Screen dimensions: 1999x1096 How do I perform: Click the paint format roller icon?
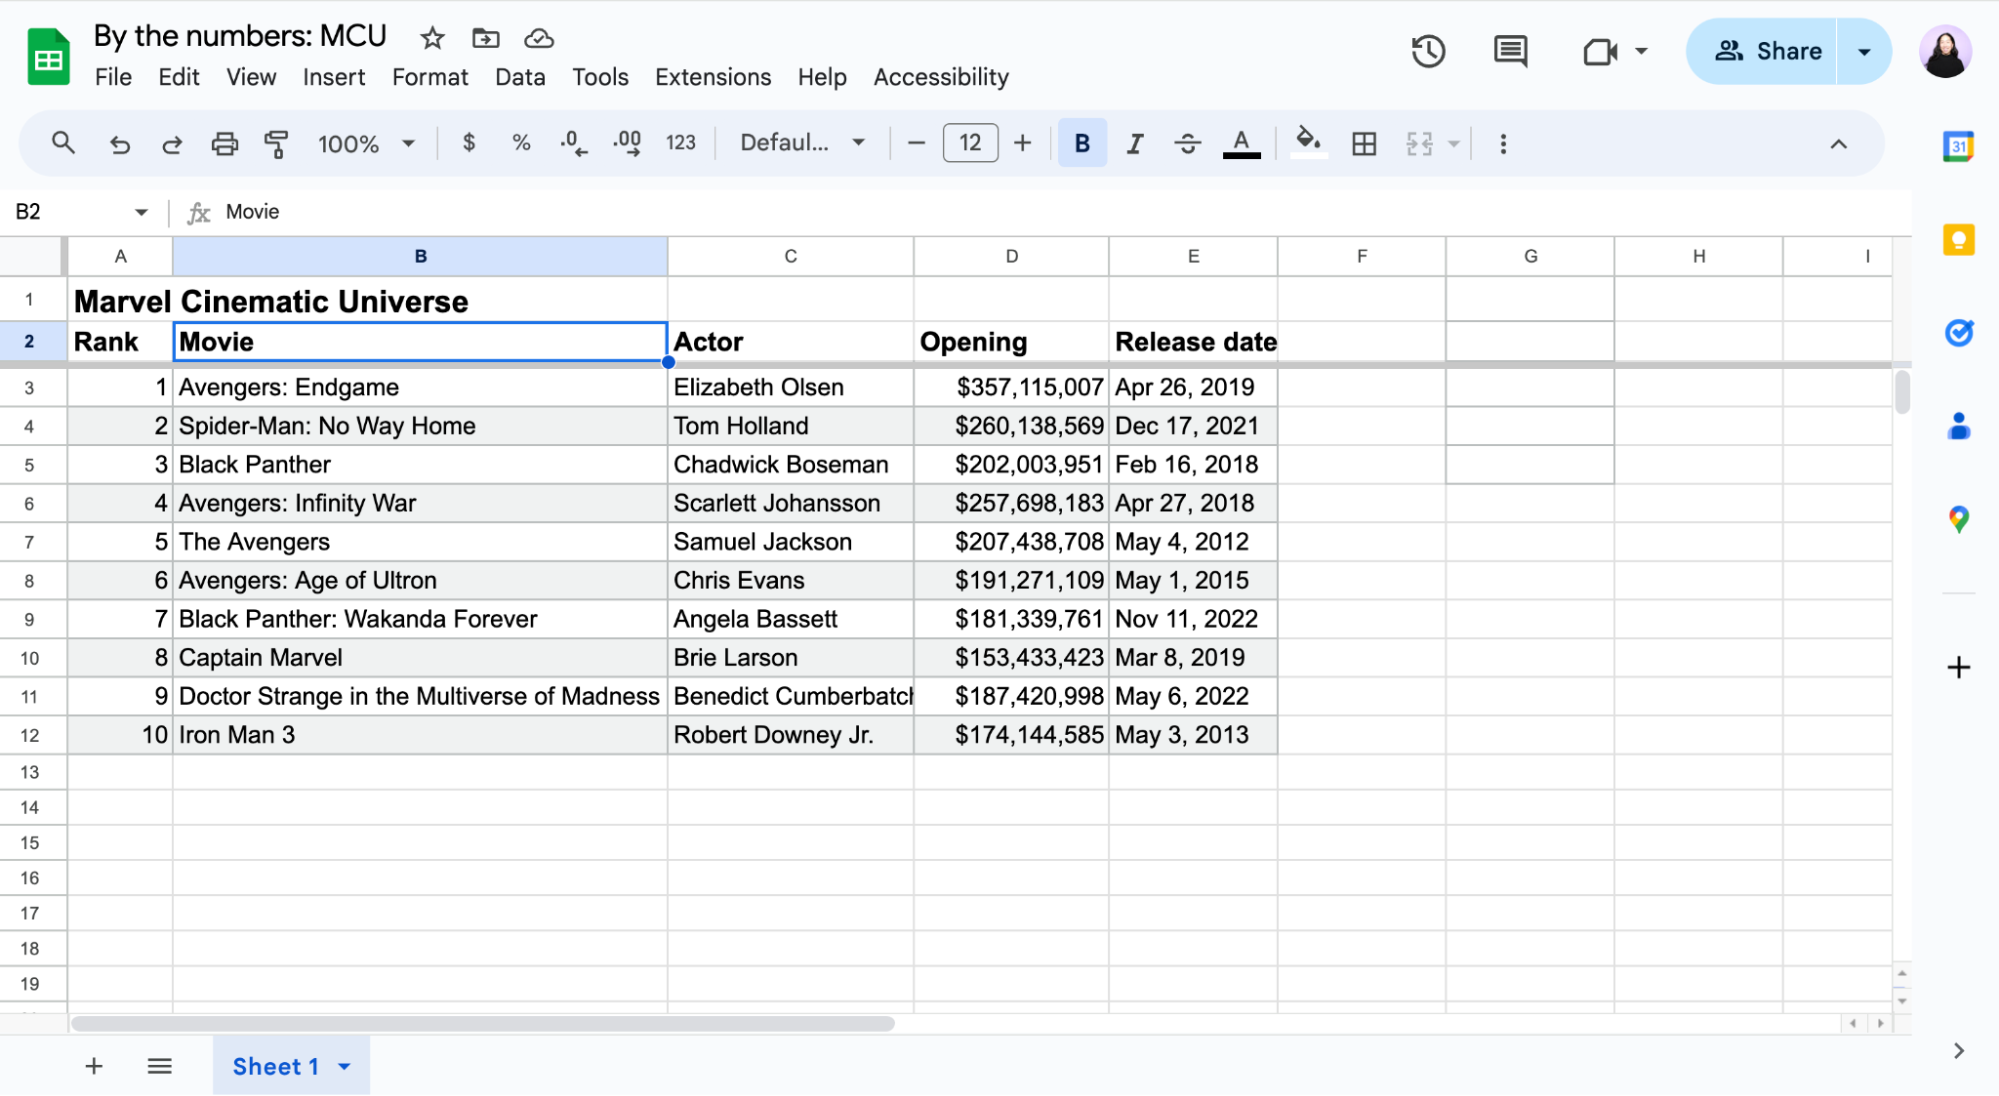coord(276,143)
